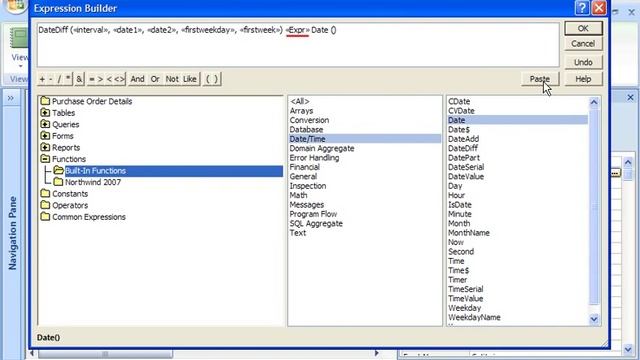The height and width of the screenshot is (360, 640).
Task: Select Purchase Order Details folder
Action: pyautogui.click(x=92, y=101)
